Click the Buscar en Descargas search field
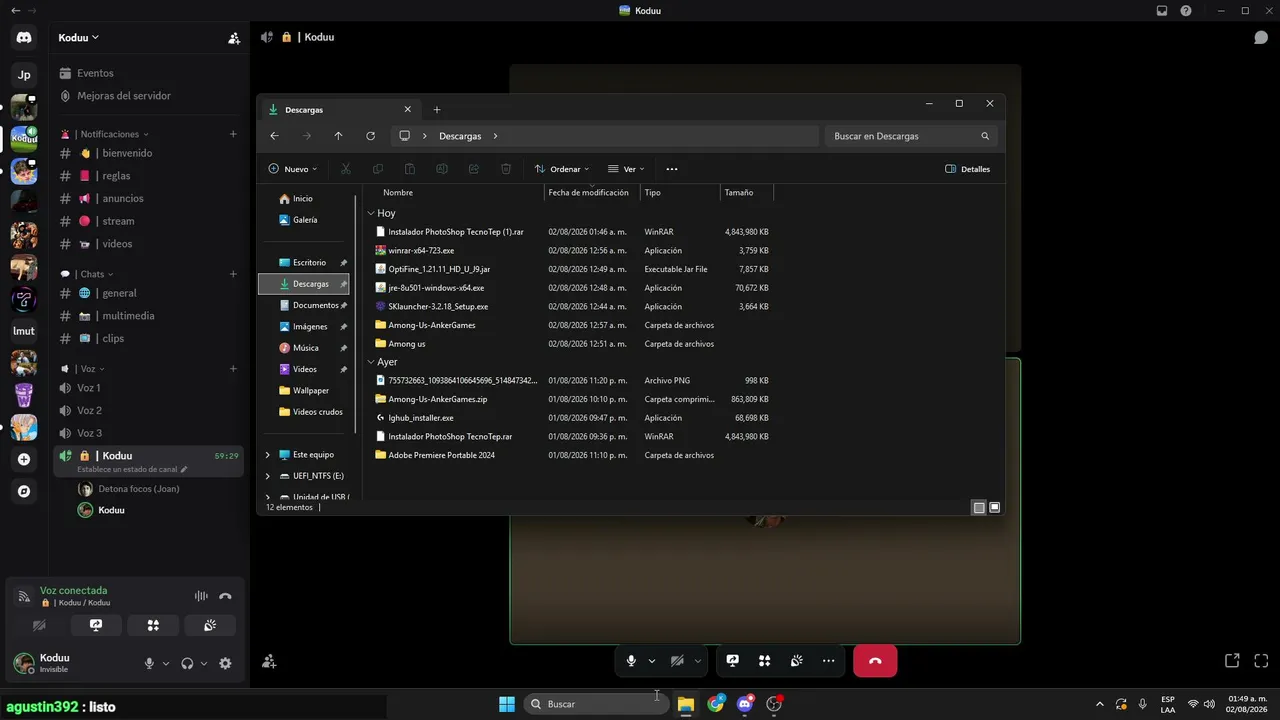This screenshot has width=1280, height=720. 911,136
